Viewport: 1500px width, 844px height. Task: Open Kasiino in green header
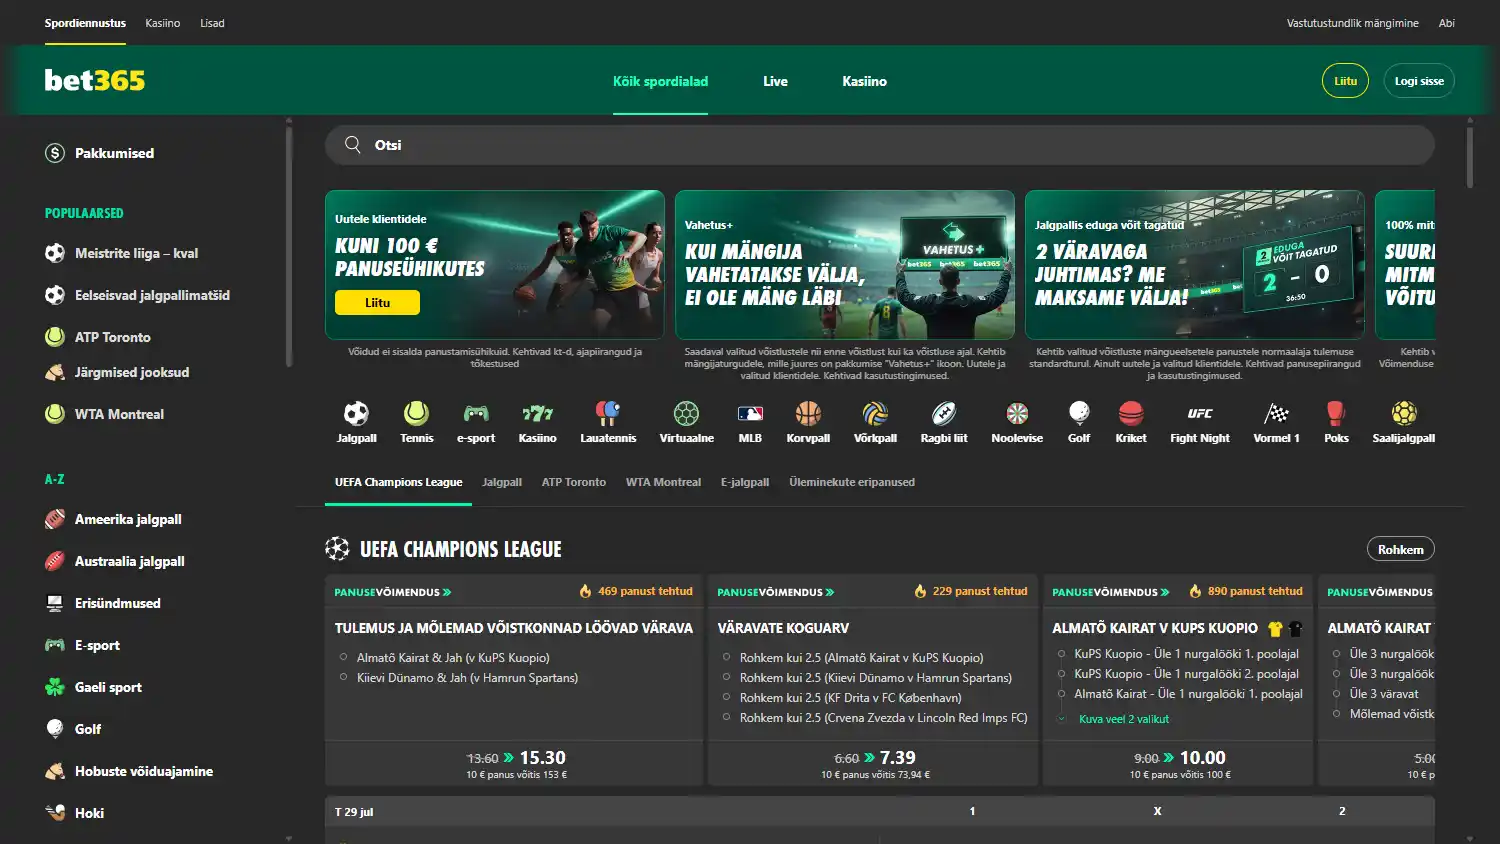(864, 81)
